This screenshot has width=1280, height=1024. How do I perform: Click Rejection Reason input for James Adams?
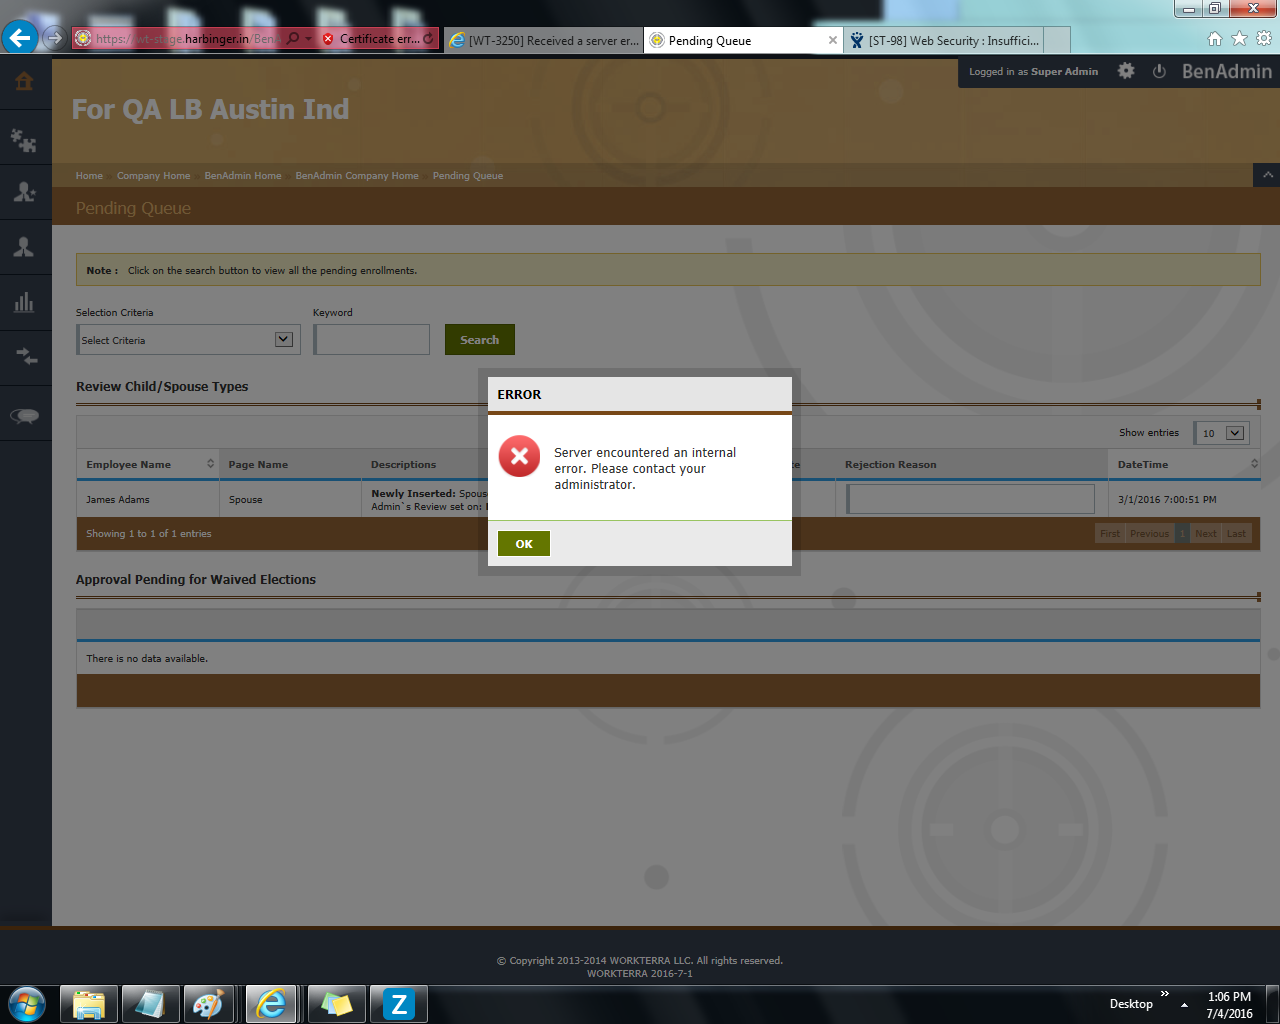pyautogui.click(x=970, y=499)
